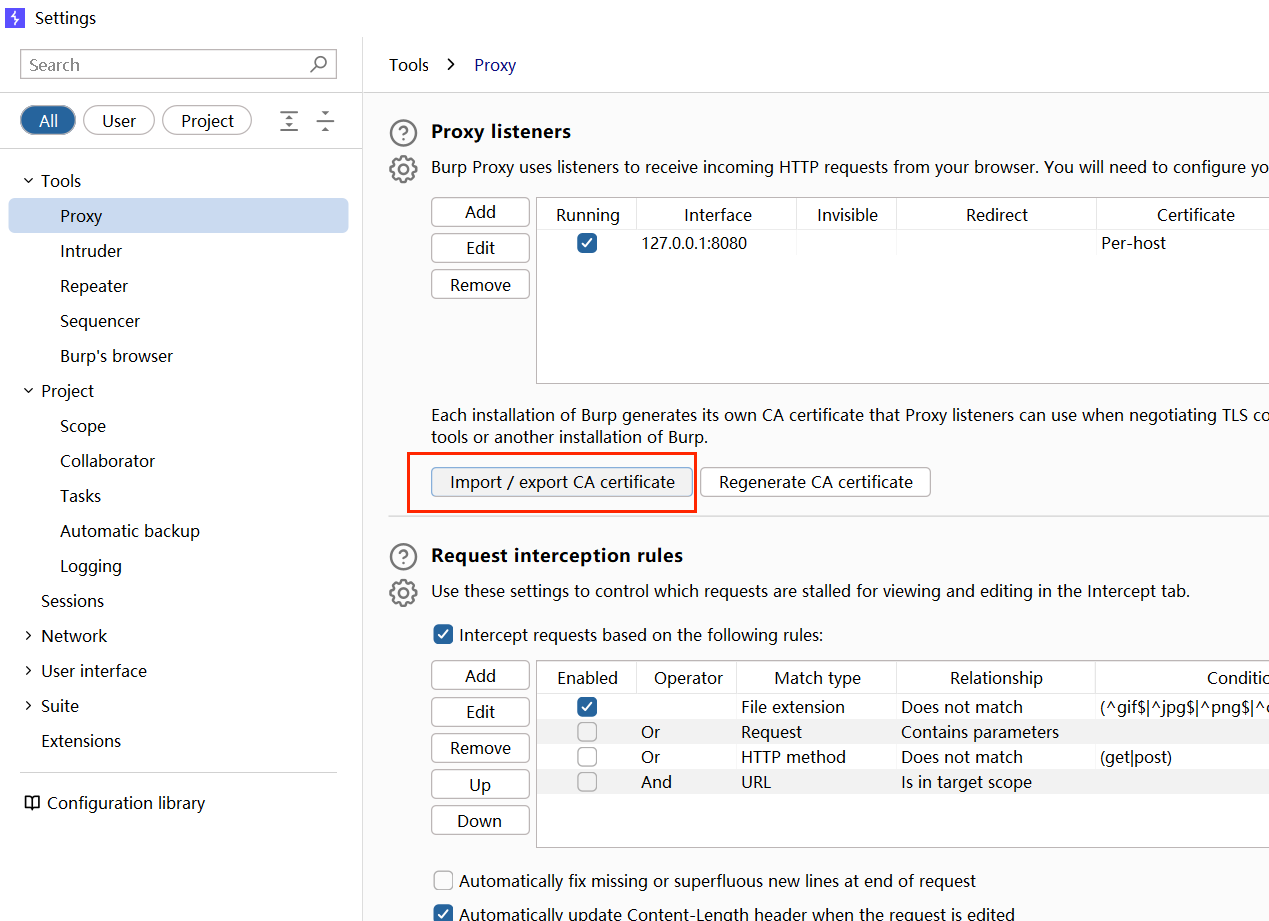Toggle the Running checkbox for 127.0.0.1:8080
This screenshot has height=921, width=1269.
pyautogui.click(x=587, y=243)
